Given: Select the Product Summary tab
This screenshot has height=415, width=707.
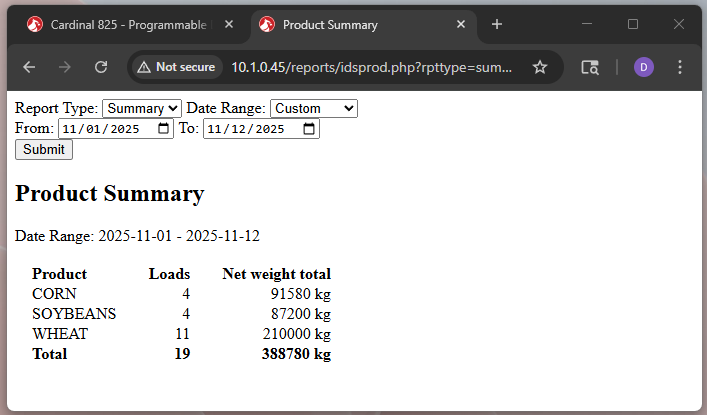Looking at the screenshot, I should [x=350, y=24].
